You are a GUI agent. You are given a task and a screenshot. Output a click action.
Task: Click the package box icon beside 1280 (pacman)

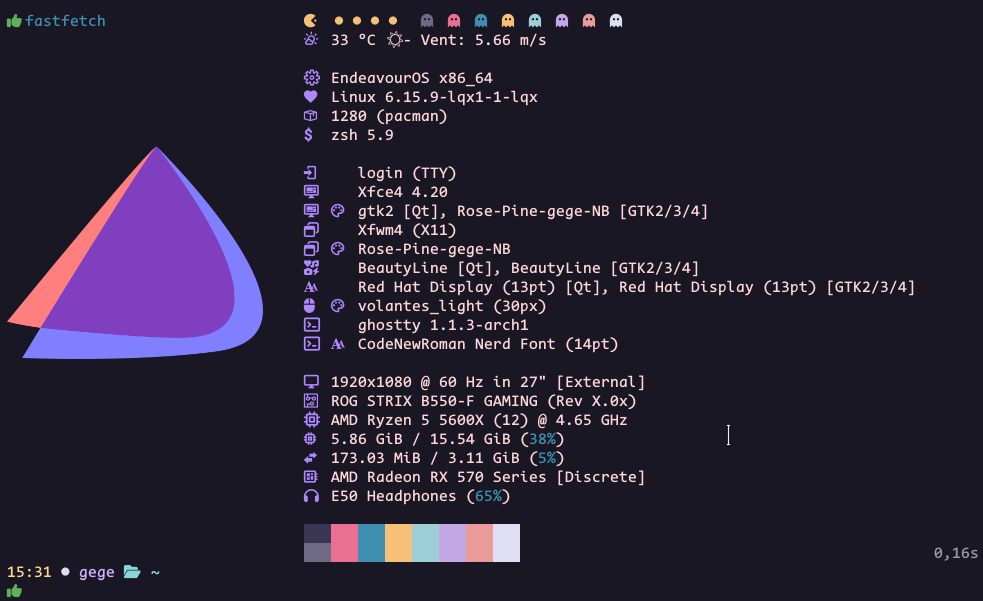click(310, 116)
